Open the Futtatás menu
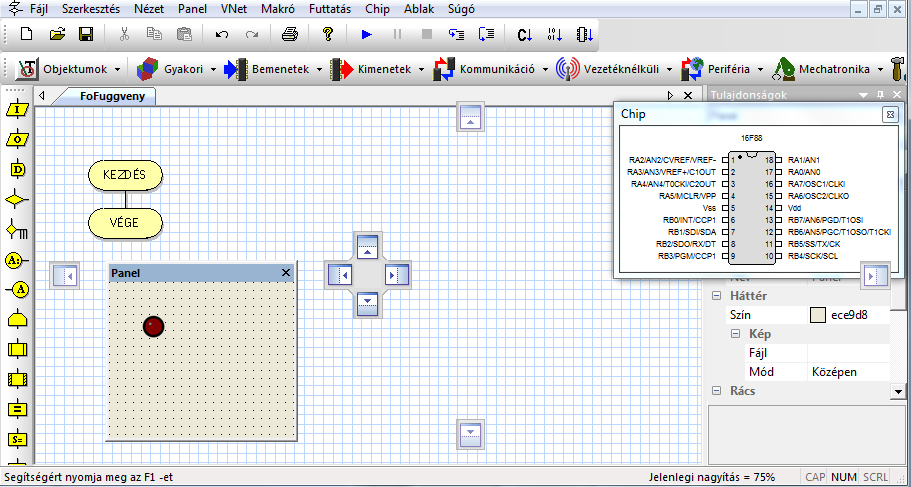Image resolution: width=911 pixels, height=487 pixels. 330,9
